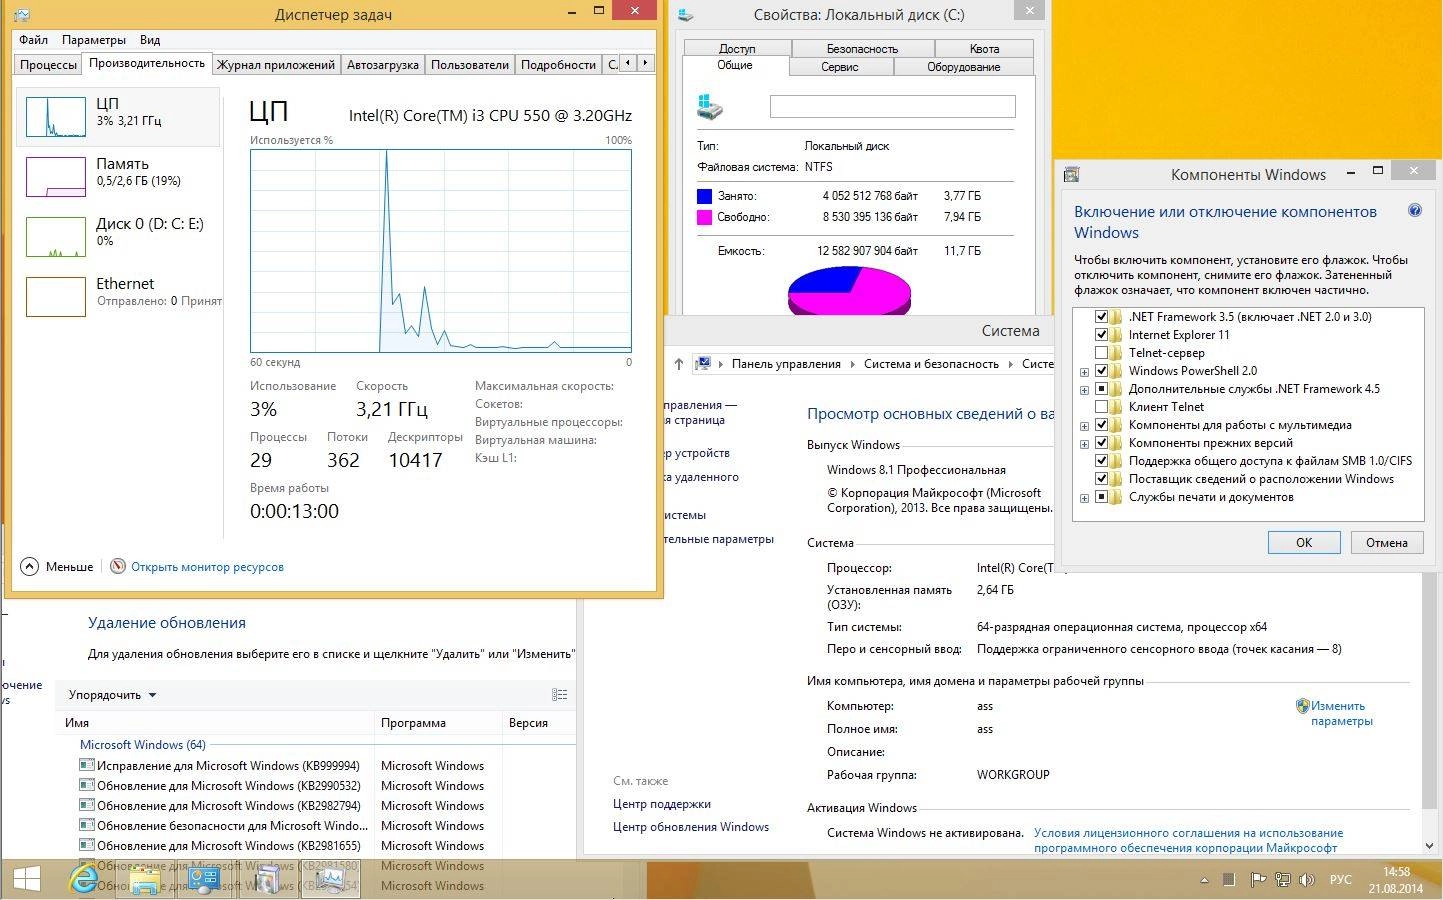Click the shield icon beside Изменить параметры
The image size is (1443, 900).
tap(1302, 706)
